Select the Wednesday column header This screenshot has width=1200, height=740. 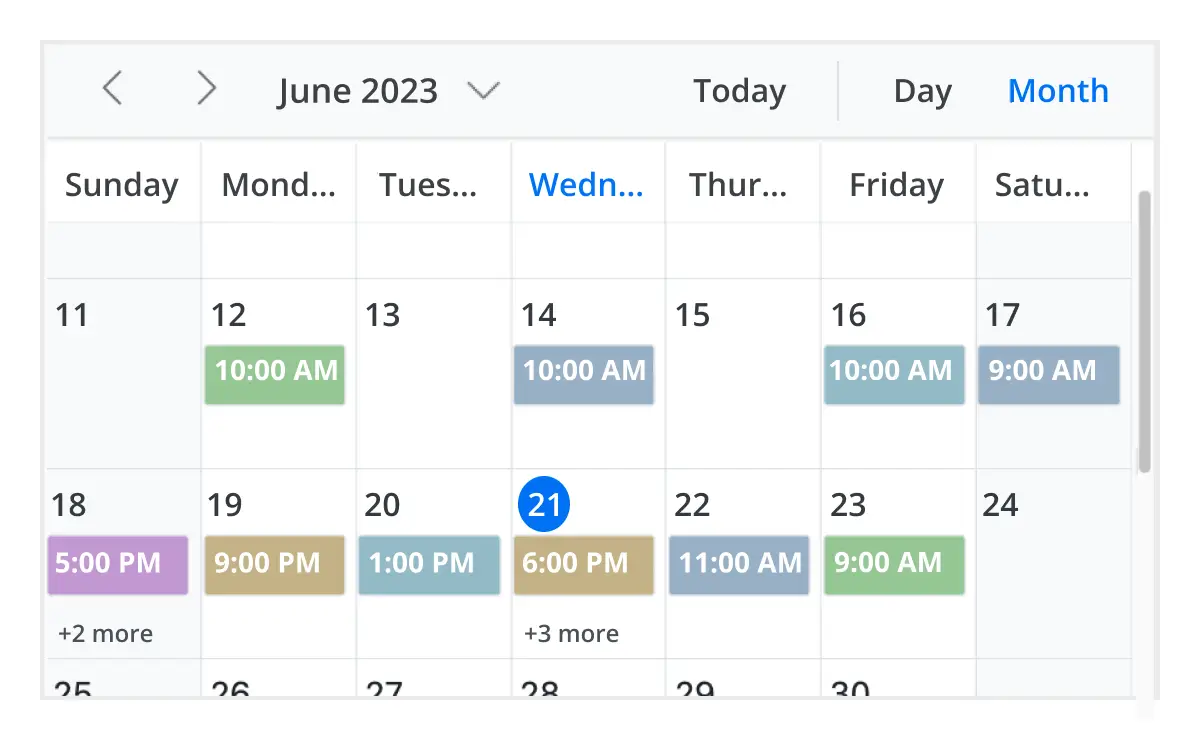tap(588, 183)
